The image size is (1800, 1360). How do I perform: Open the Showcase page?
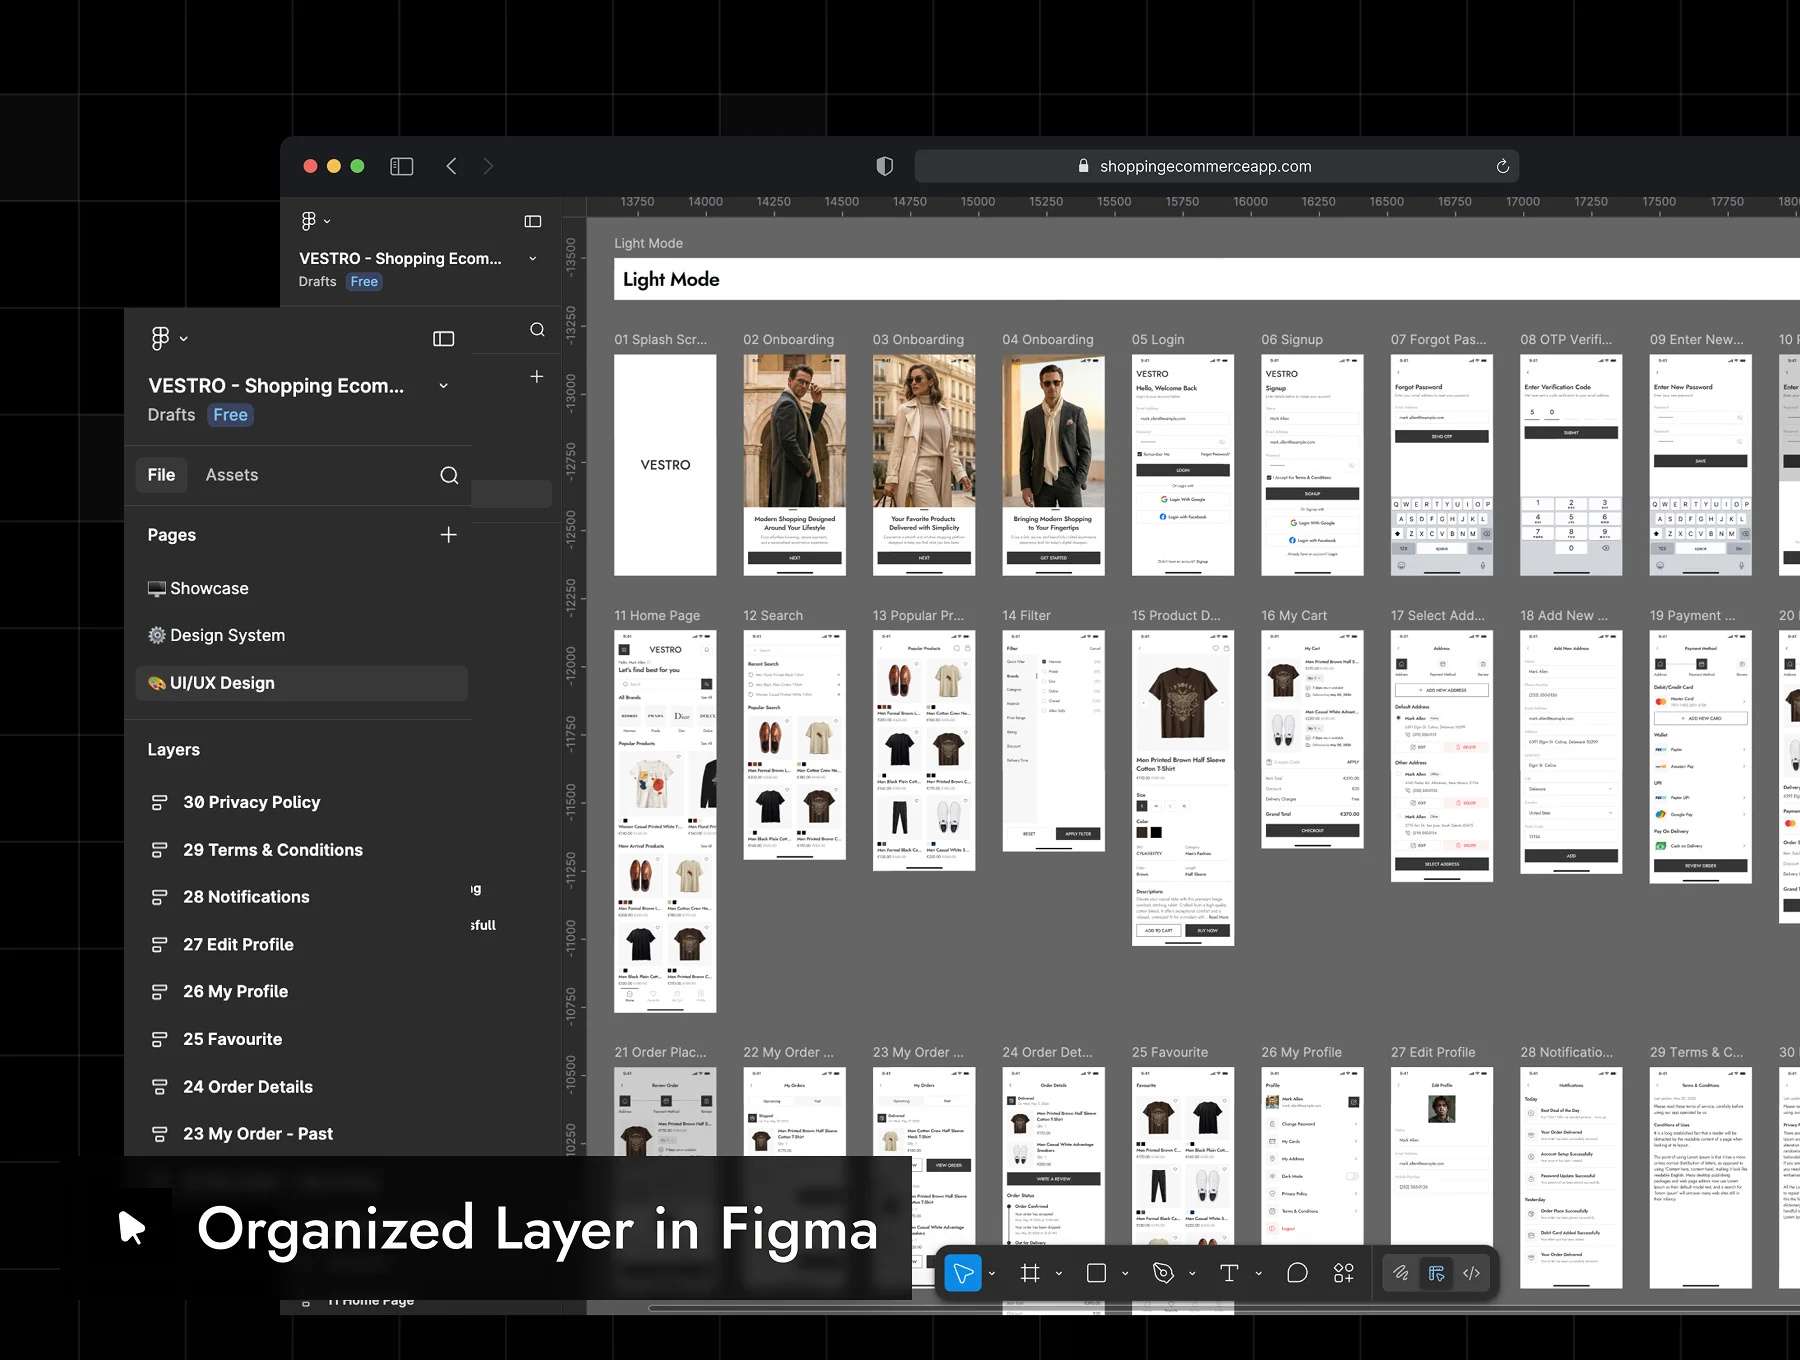coord(301,588)
